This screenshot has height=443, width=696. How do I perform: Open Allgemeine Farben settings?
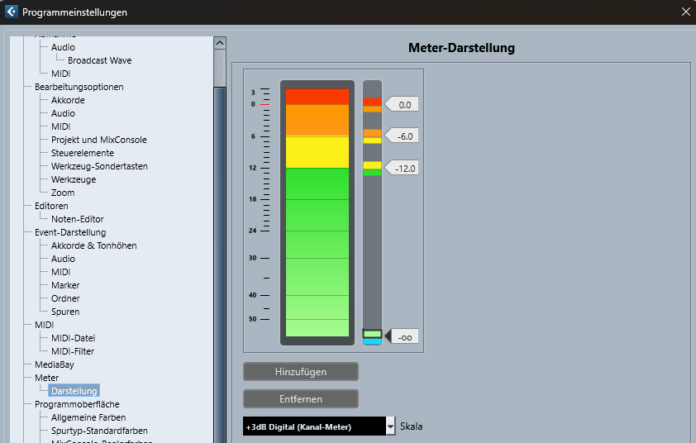coord(88,418)
